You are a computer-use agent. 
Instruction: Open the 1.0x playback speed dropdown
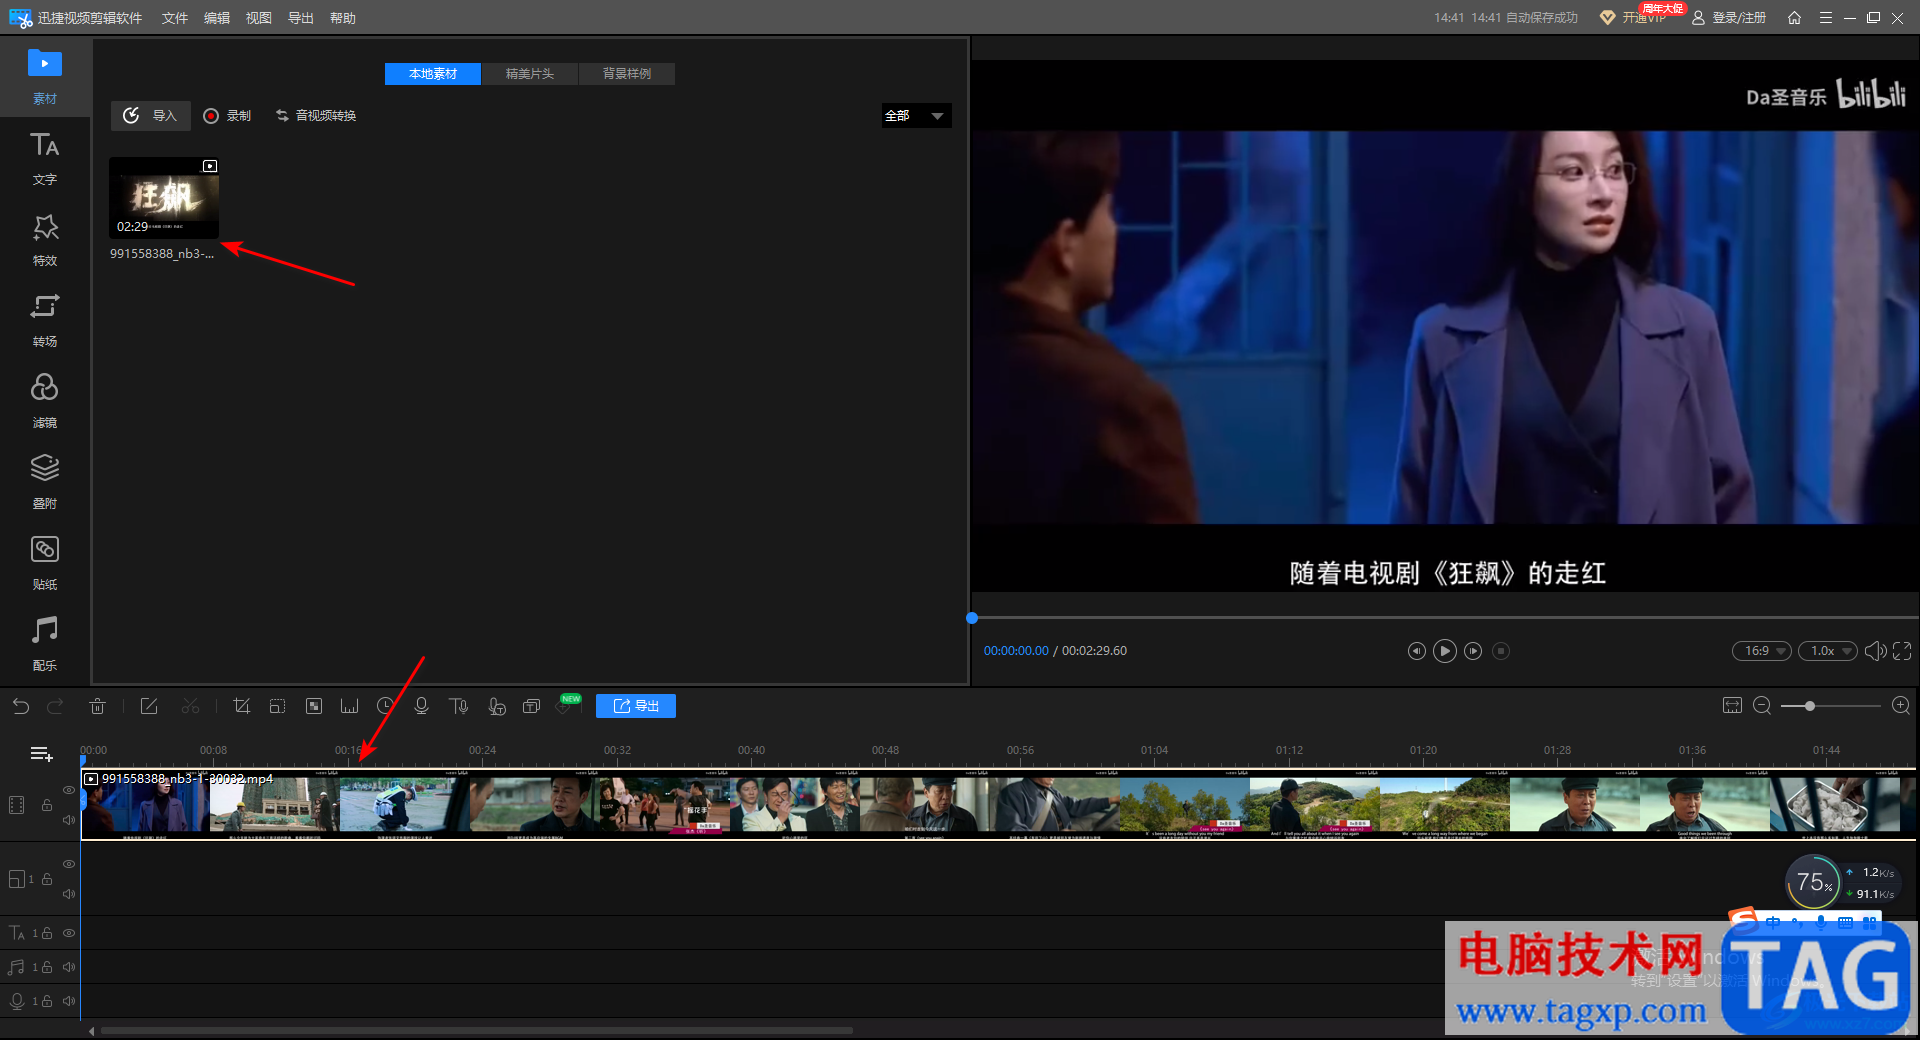(x=1827, y=651)
